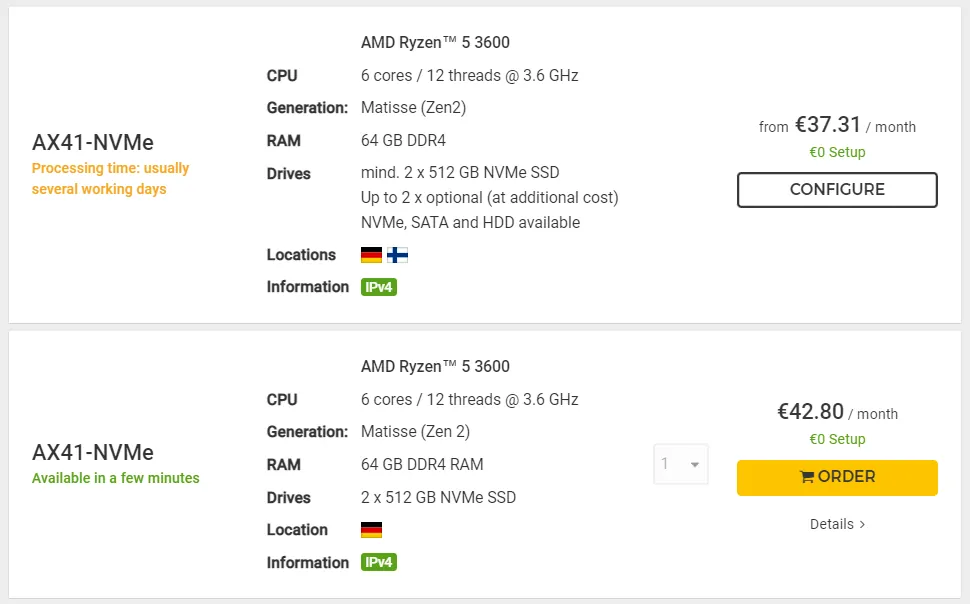Click 'Up to 2 x optional (at additional cost)'
This screenshot has width=970, height=604.
[x=489, y=197]
